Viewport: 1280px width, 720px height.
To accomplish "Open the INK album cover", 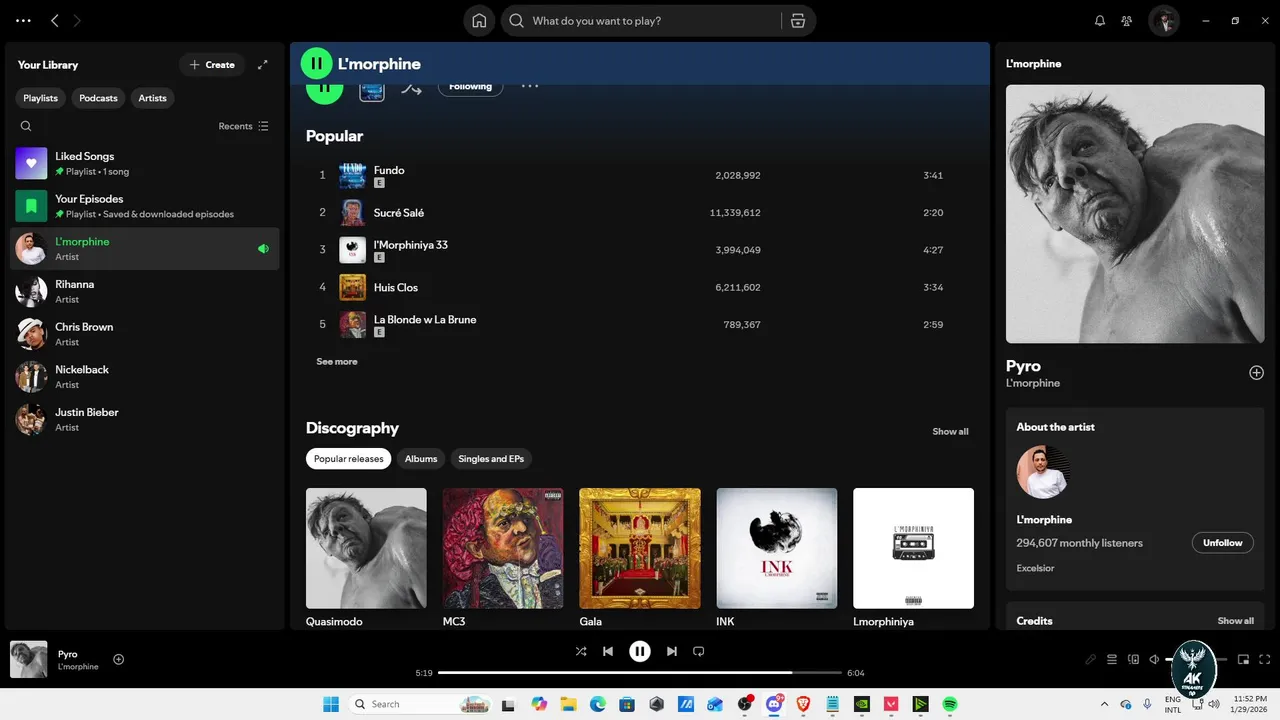I will (777, 548).
